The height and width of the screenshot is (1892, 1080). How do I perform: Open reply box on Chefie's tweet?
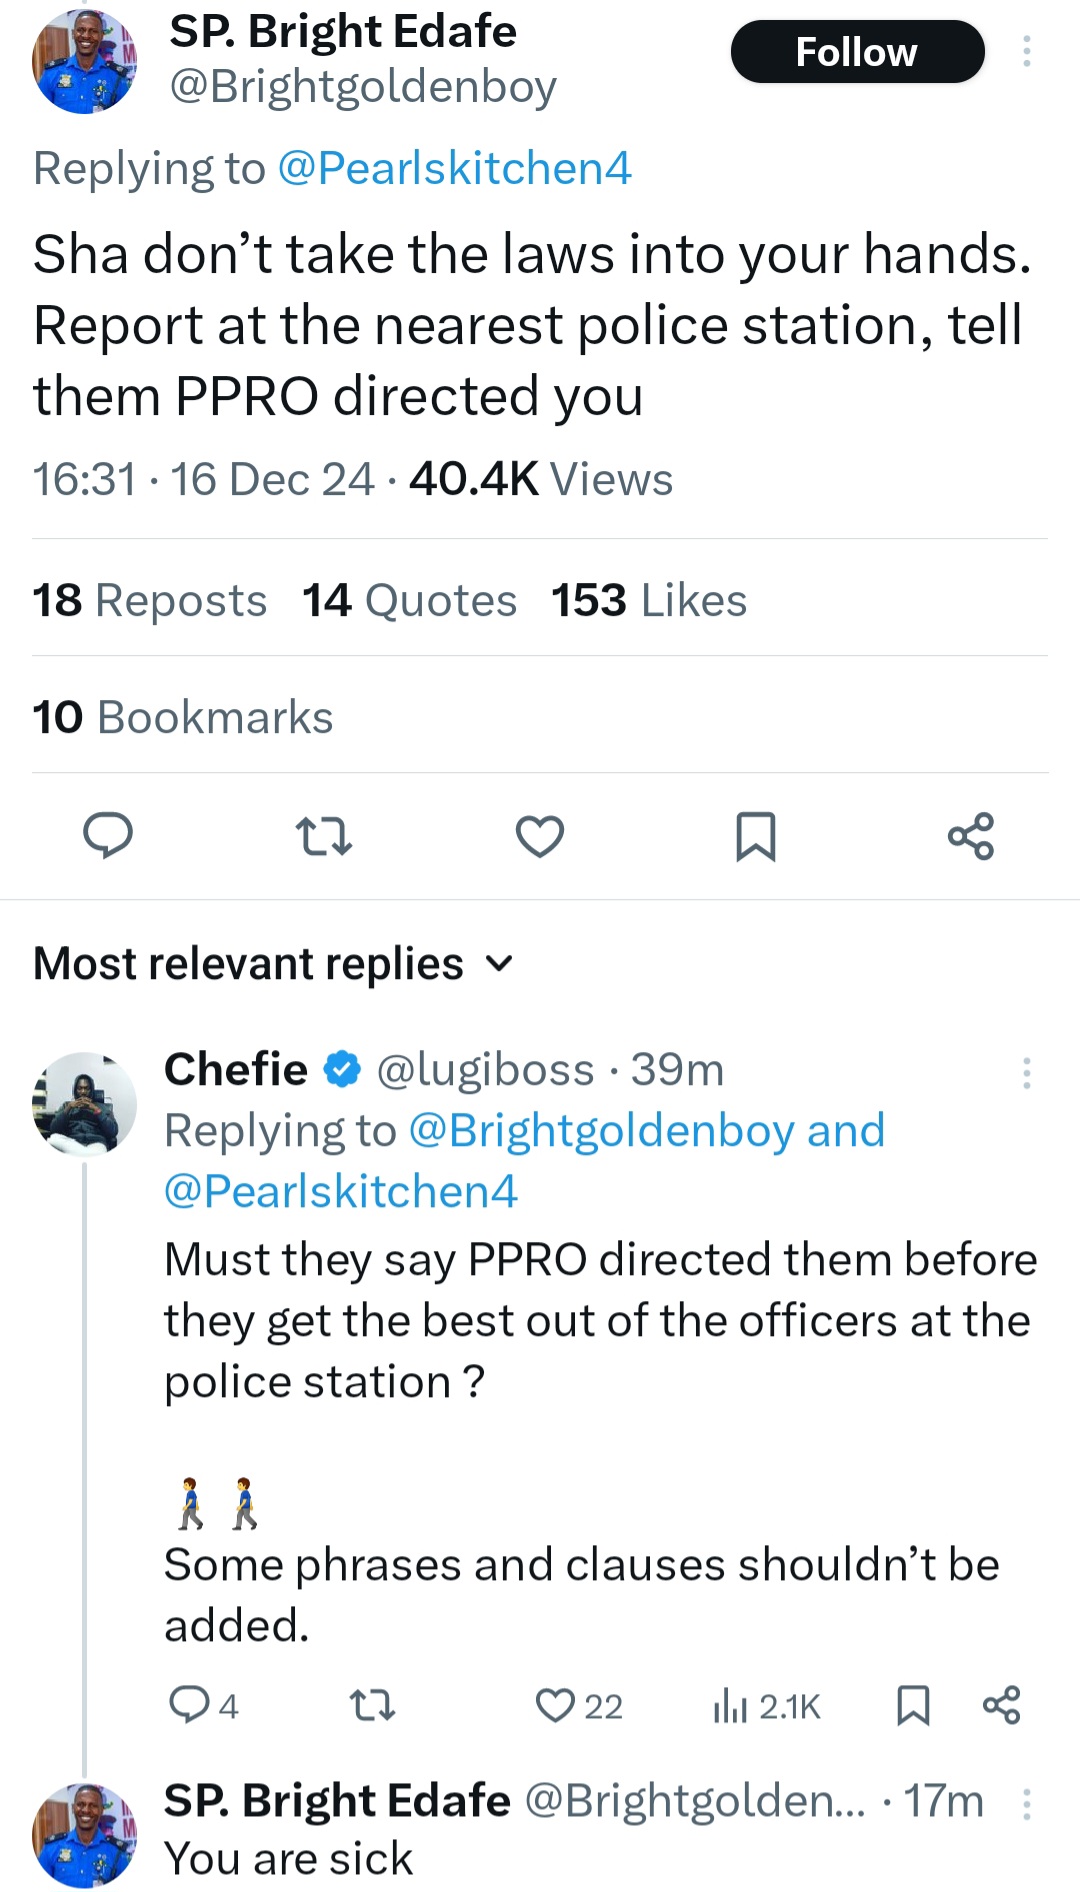[x=189, y=1705]
